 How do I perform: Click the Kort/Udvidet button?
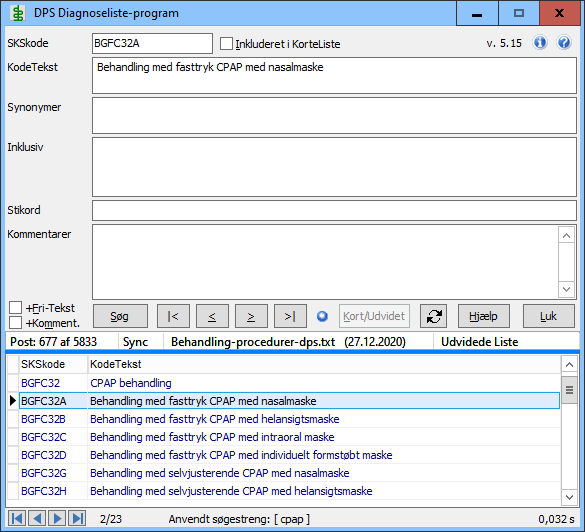pos(374,316)
